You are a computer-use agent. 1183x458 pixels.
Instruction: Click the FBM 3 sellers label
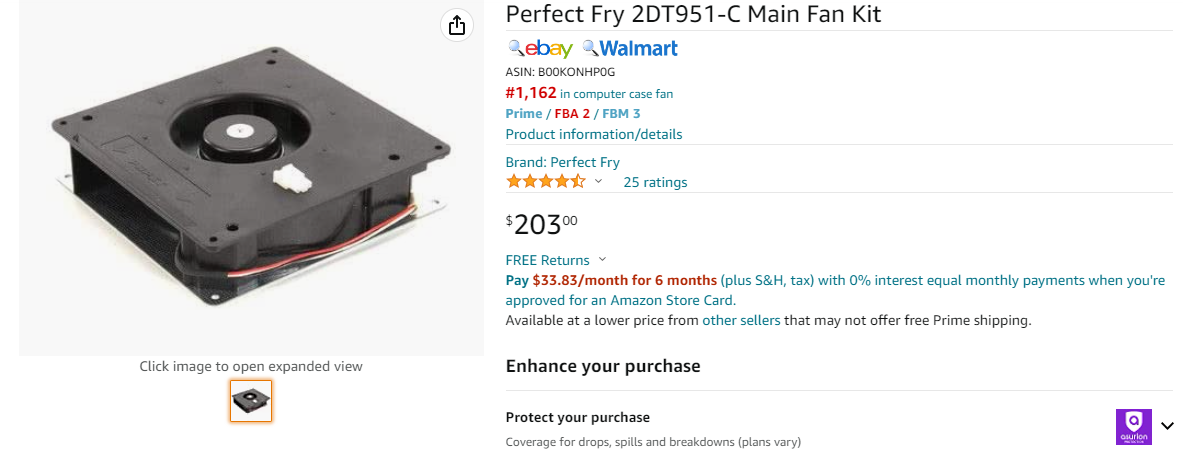click(621, 114)
